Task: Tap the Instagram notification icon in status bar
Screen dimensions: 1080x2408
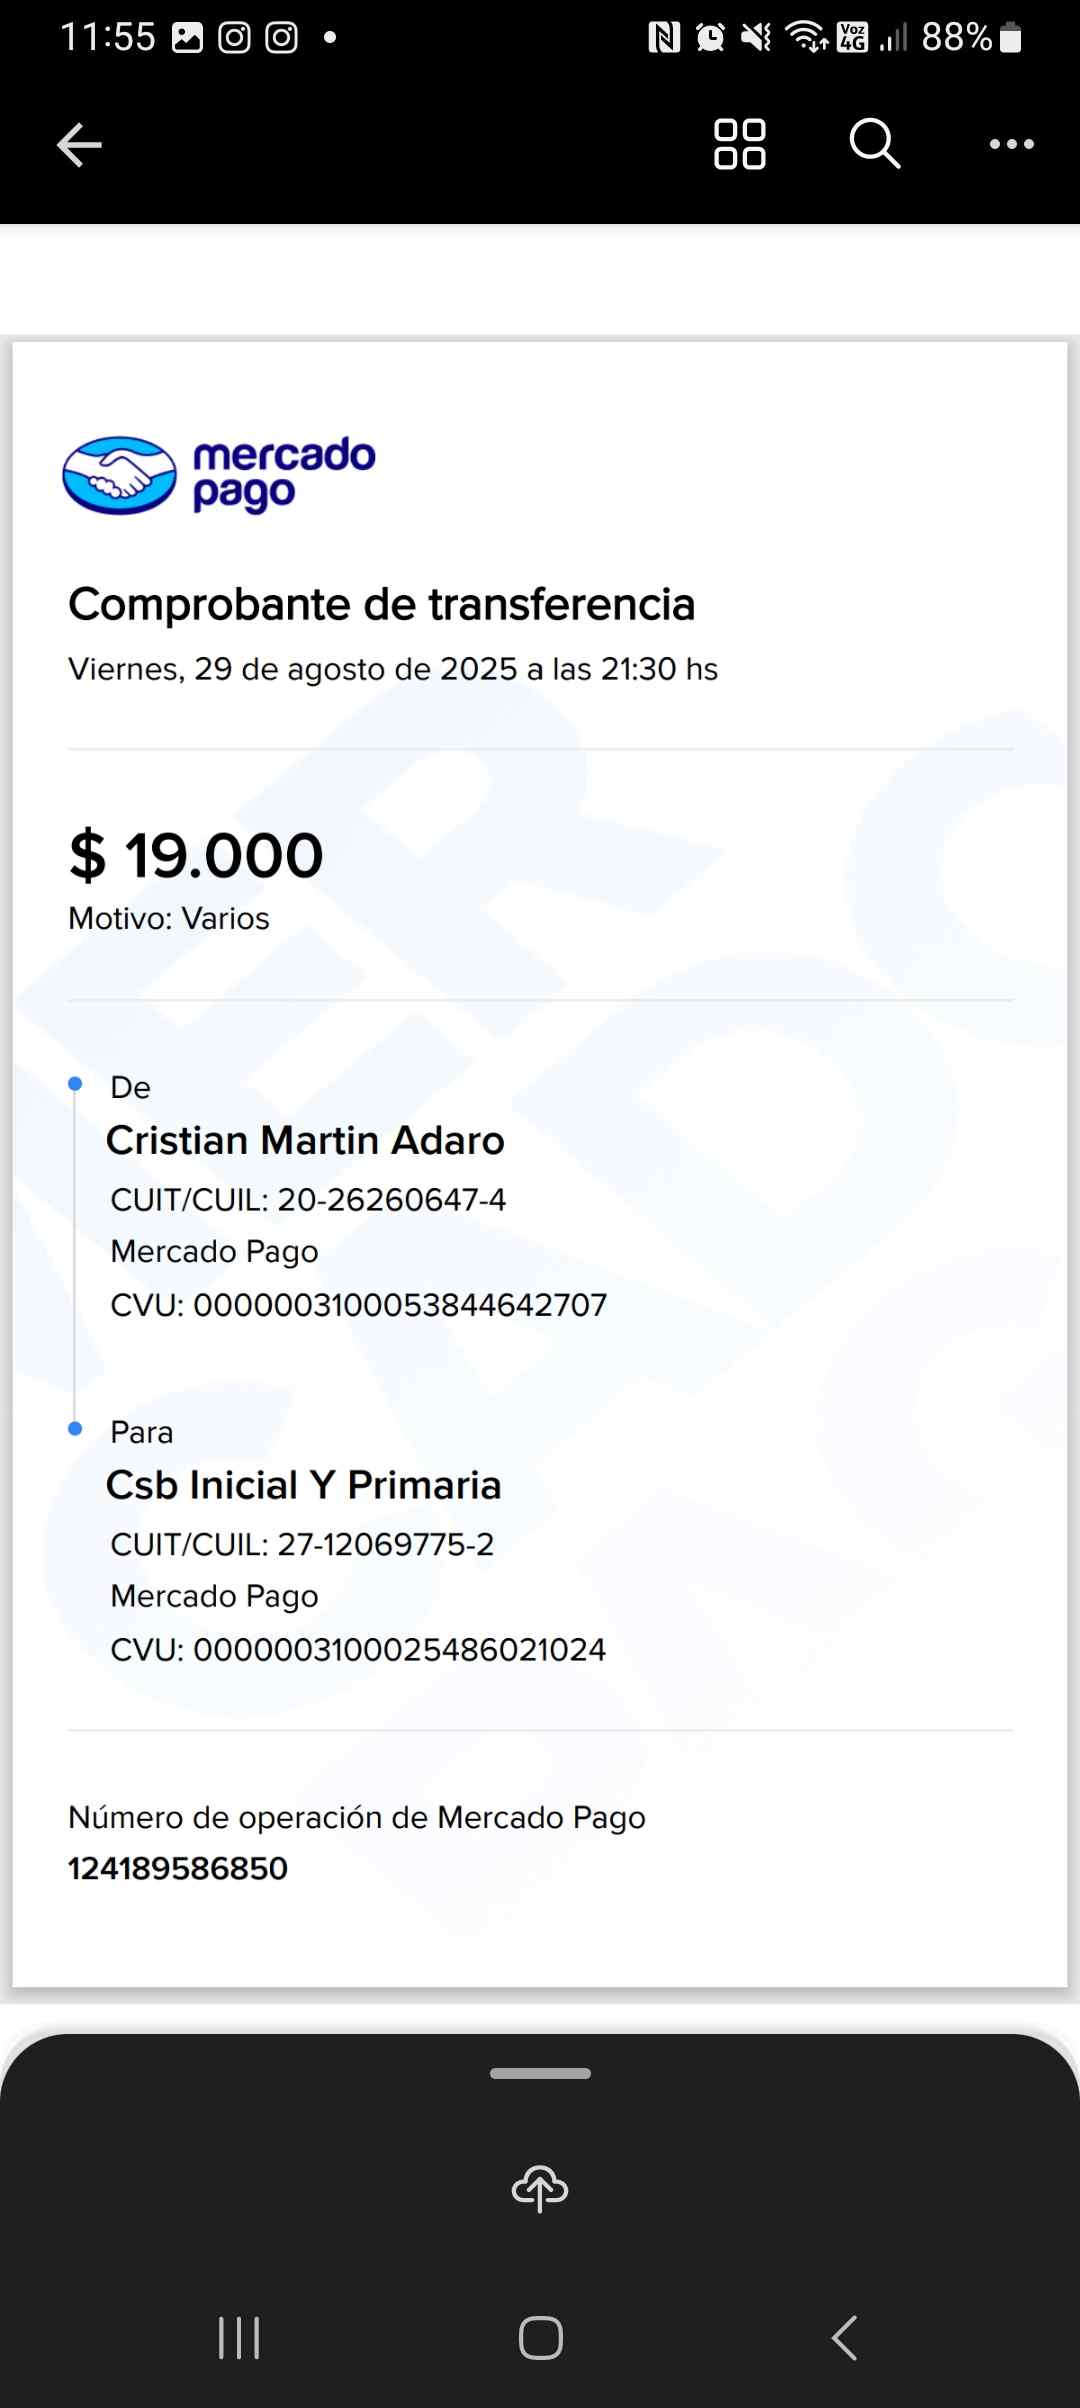Action: (x=234, y=38)
